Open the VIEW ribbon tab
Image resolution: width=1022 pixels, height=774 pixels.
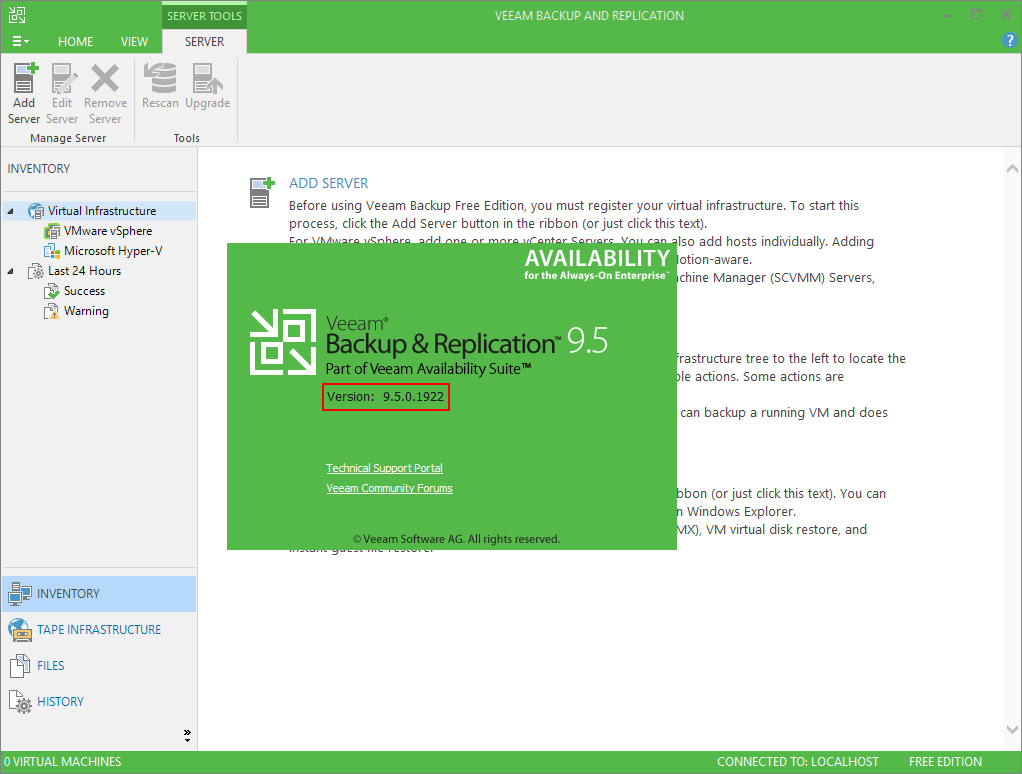click(134, 42)
